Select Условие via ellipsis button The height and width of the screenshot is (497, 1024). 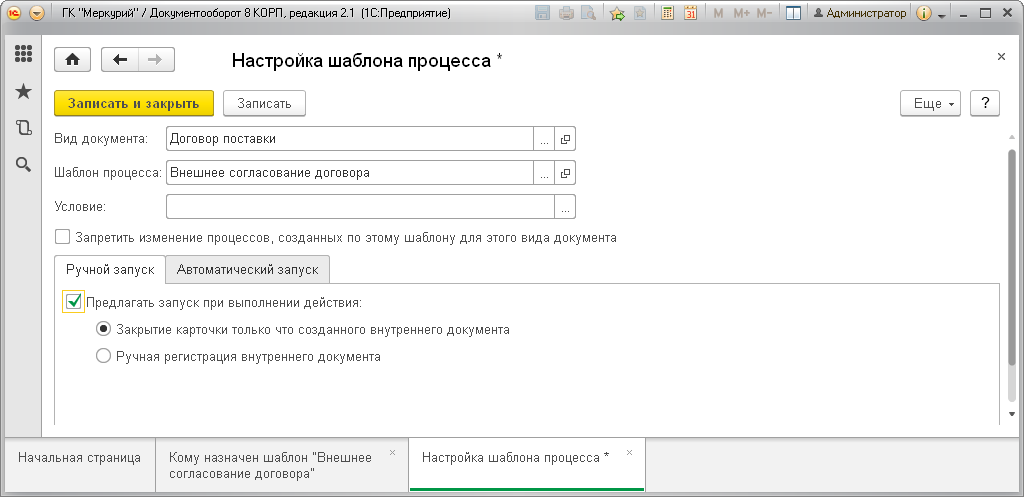pos(565,206)
